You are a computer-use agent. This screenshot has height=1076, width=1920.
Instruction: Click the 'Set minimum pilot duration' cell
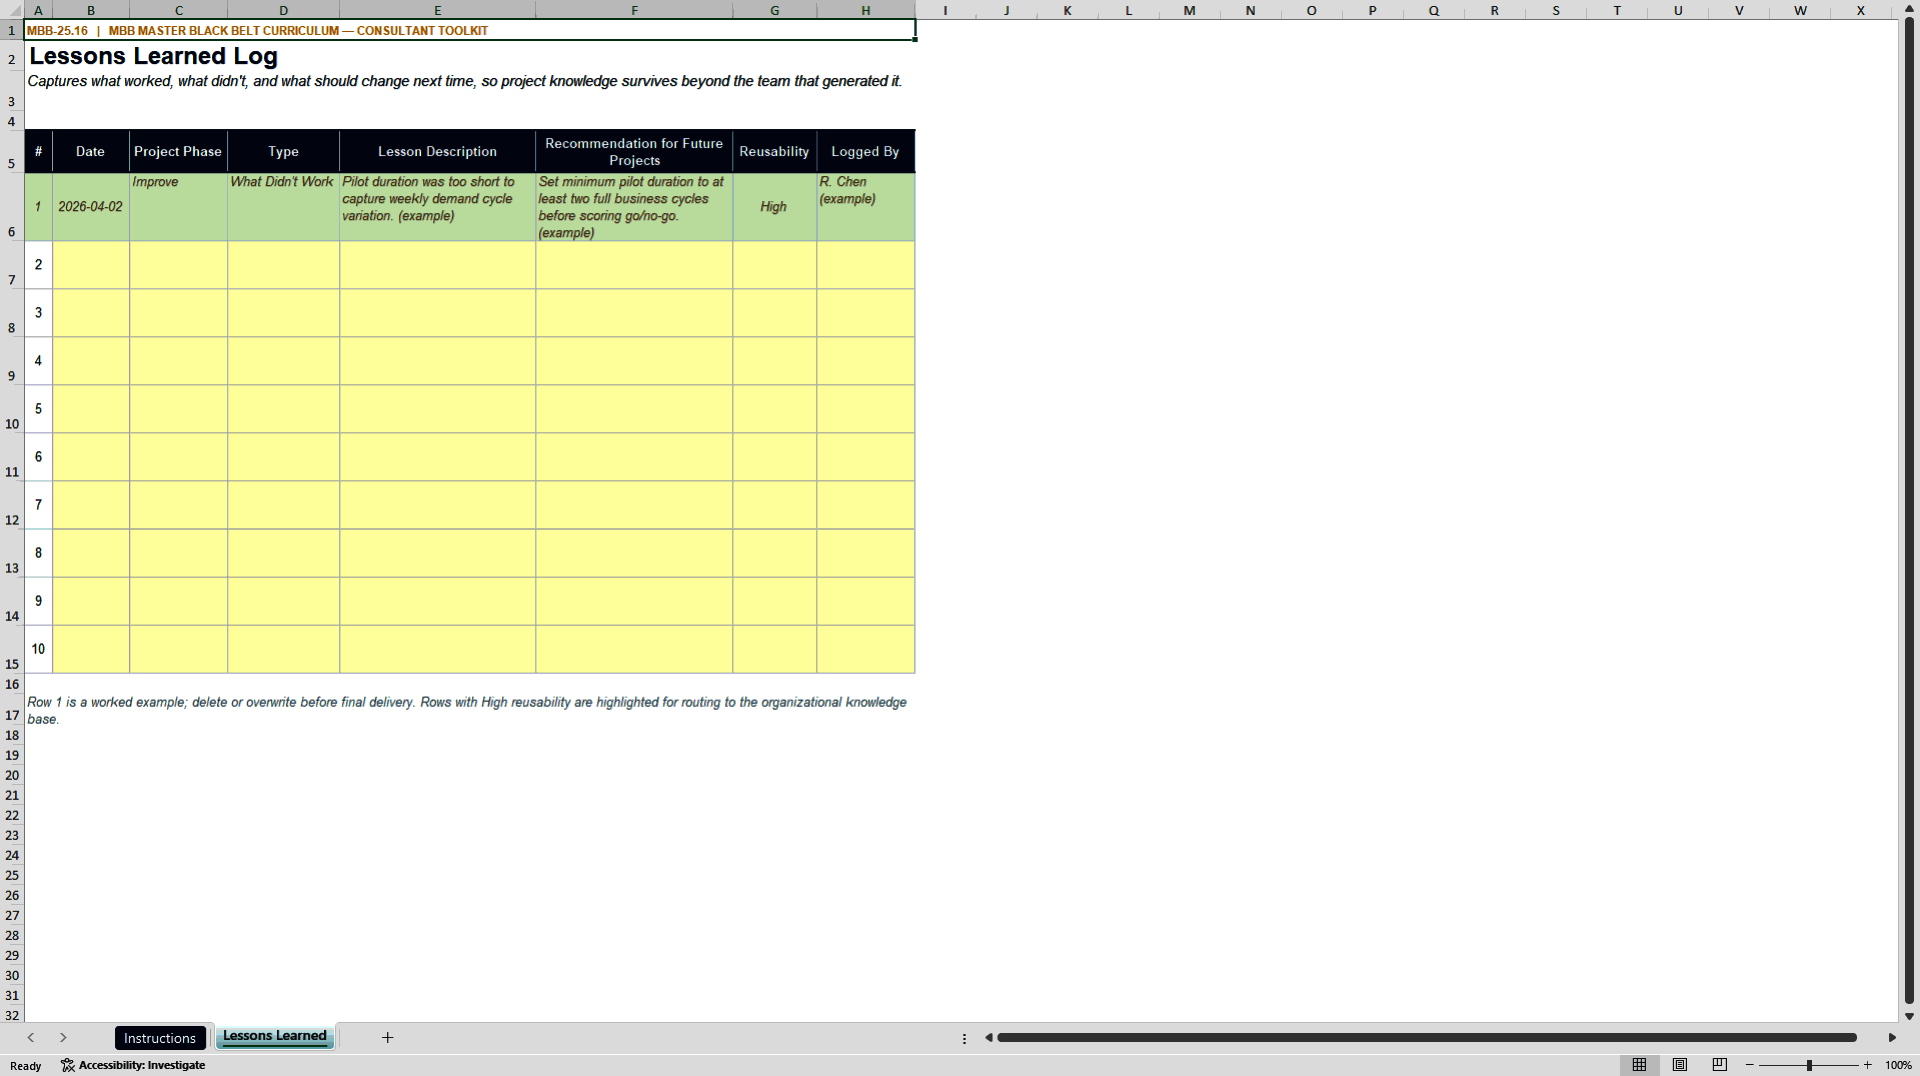[634, 207]
